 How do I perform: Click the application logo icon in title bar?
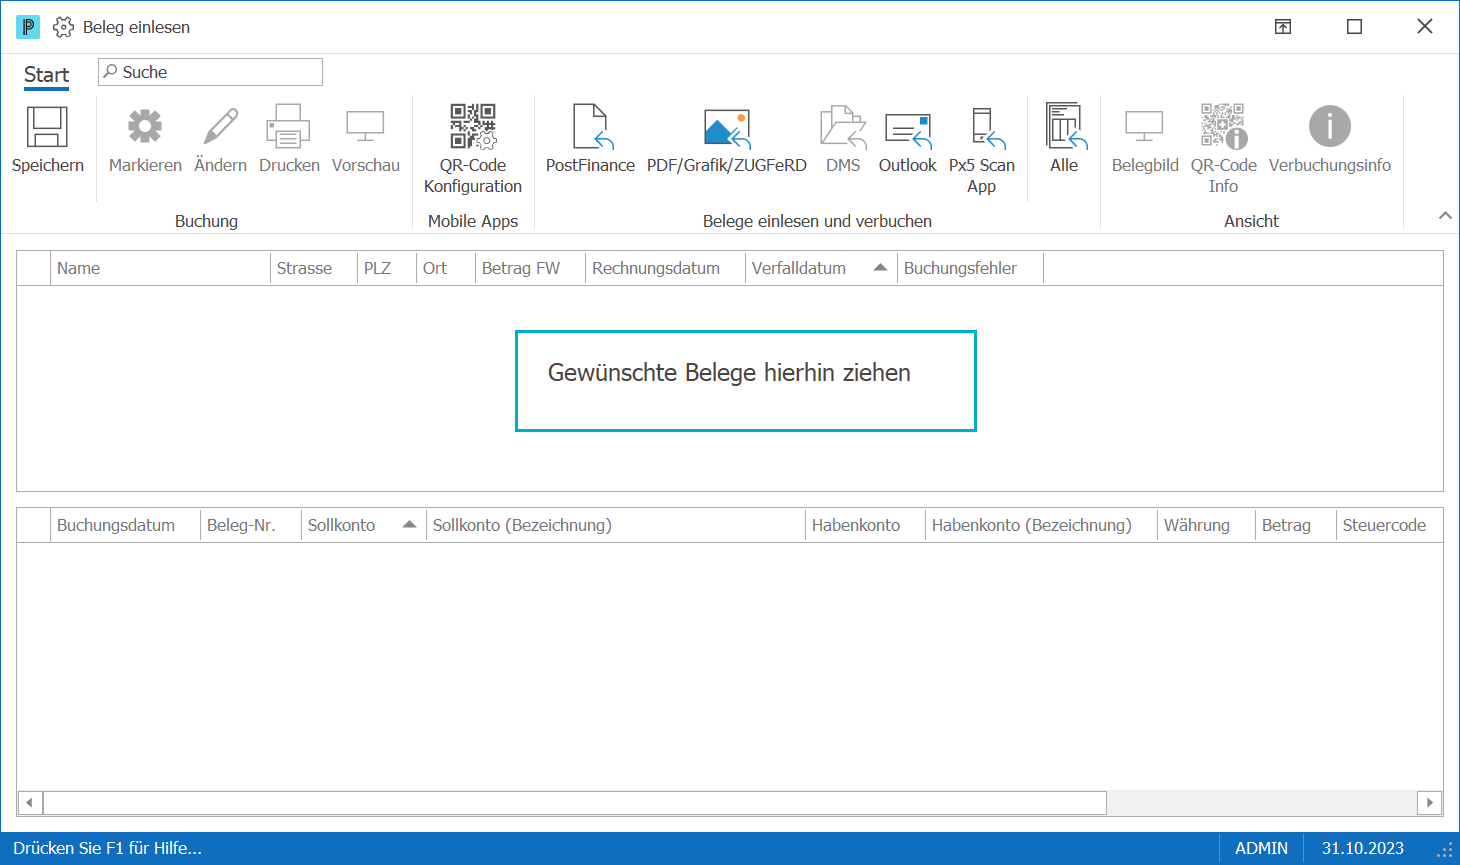[x=28, y=27]
